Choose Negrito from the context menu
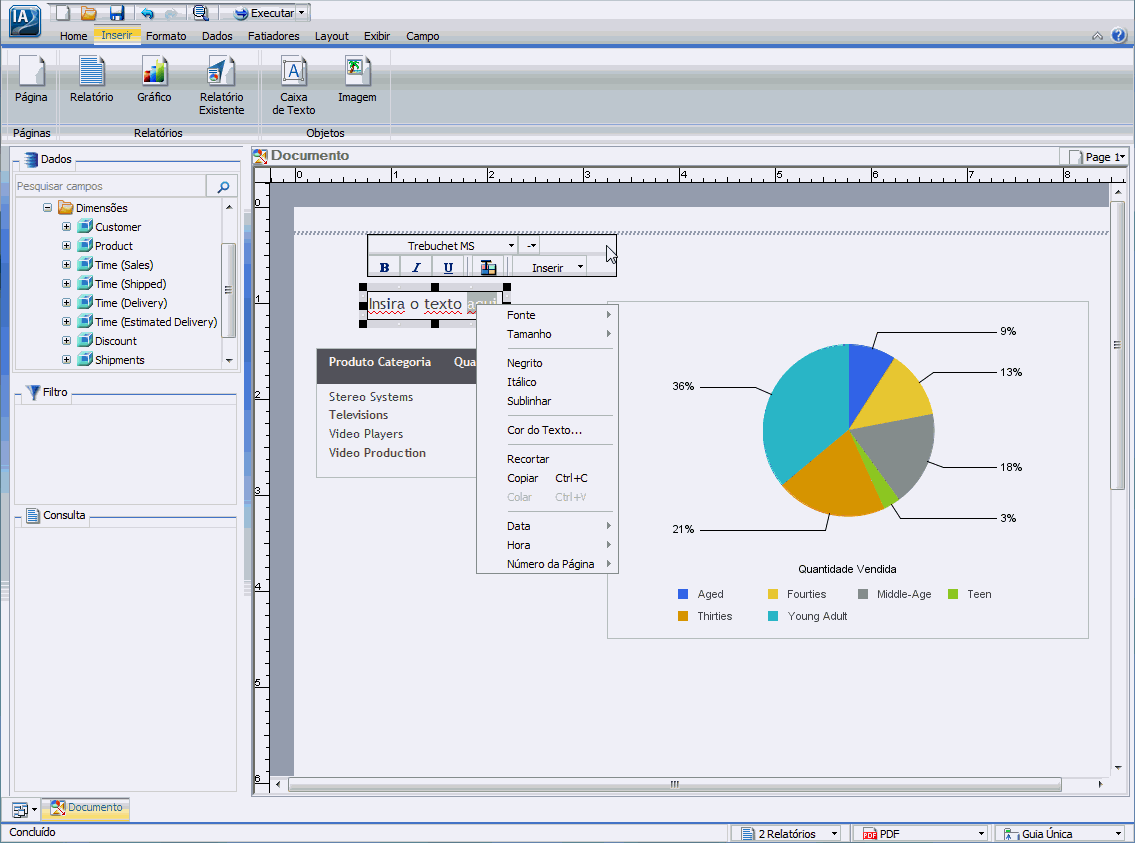The image size is (1135, 843). point(547,363)
